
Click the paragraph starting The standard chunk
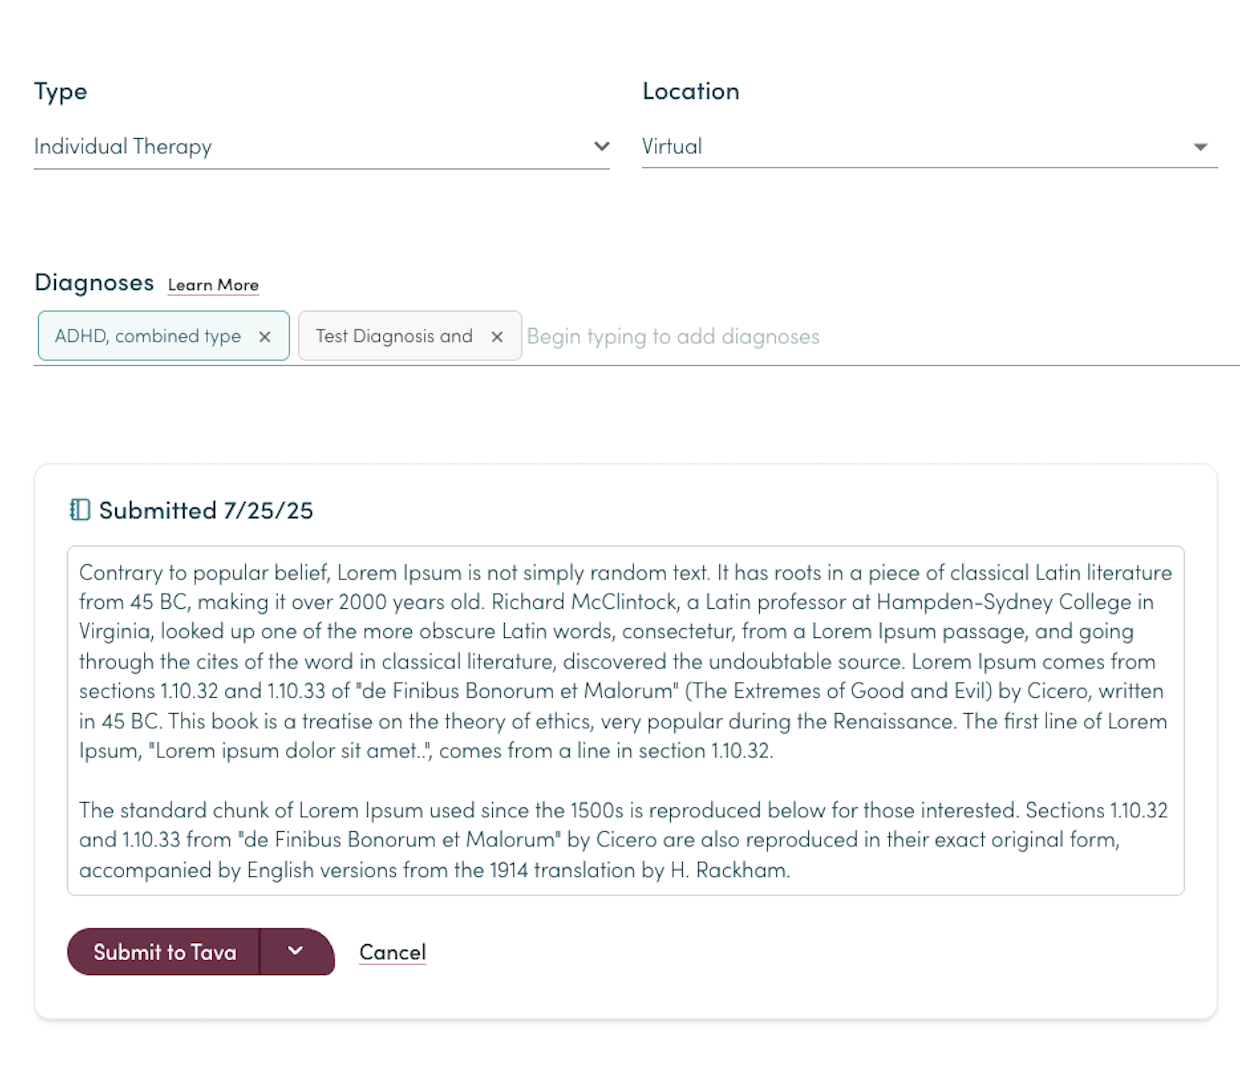pos(623,840)
